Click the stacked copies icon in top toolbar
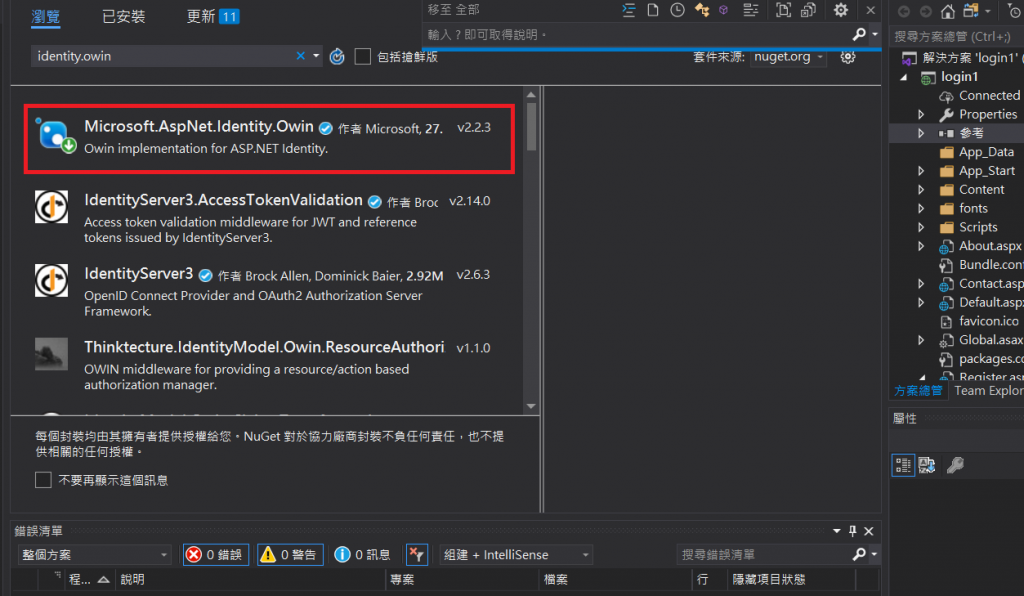The width and height of the screenshot is (1024, 596). click(808, 10)
